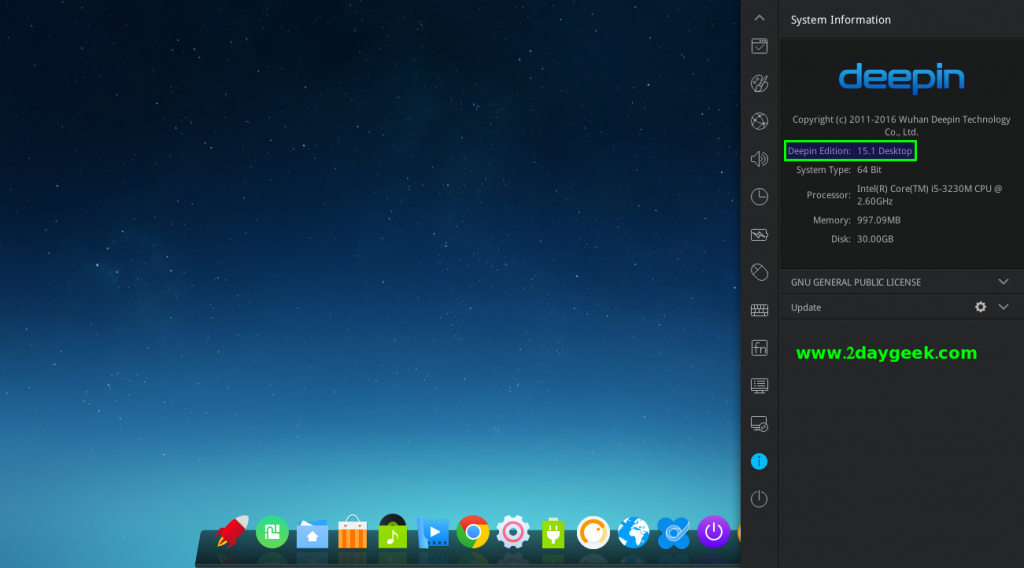Image resolution: width=1024 pixels, height=568 pixels.
Task: Open Power management battery icon in sidebar
Action: [x=759, y=235]
